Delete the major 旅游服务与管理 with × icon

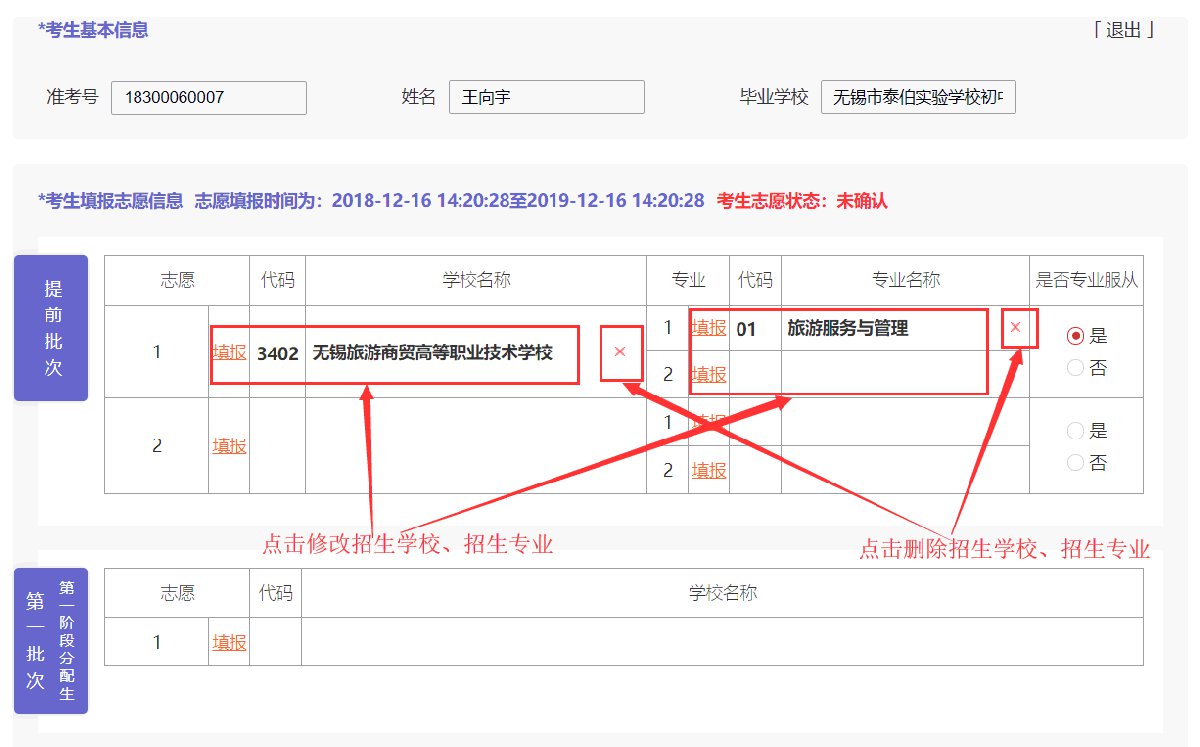(x=1015, y=327)
